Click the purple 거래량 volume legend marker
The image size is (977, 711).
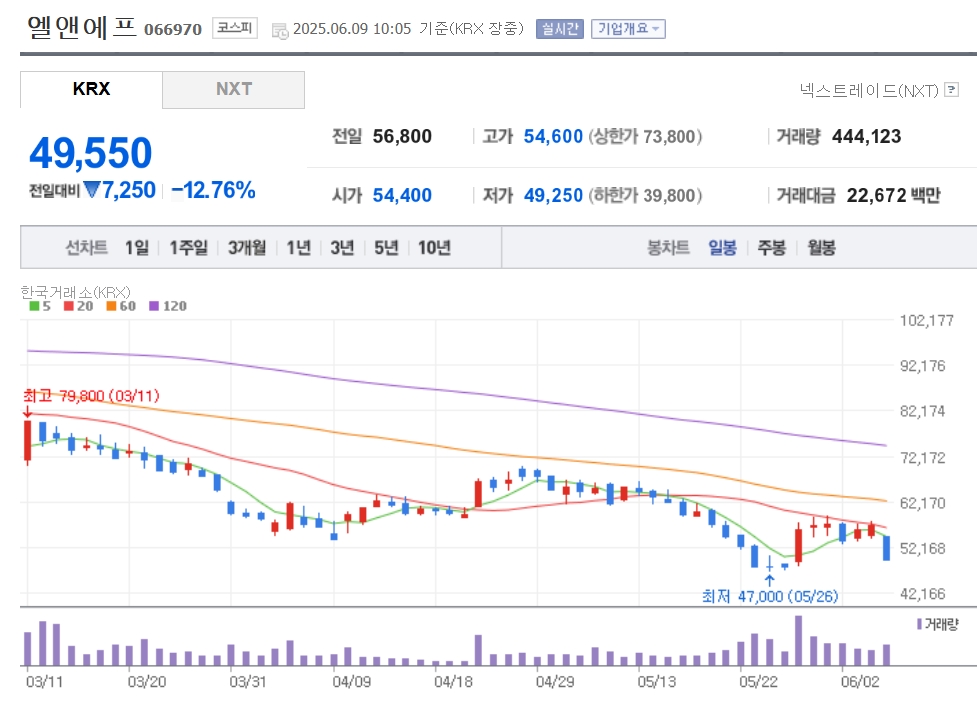click(920, 624)
